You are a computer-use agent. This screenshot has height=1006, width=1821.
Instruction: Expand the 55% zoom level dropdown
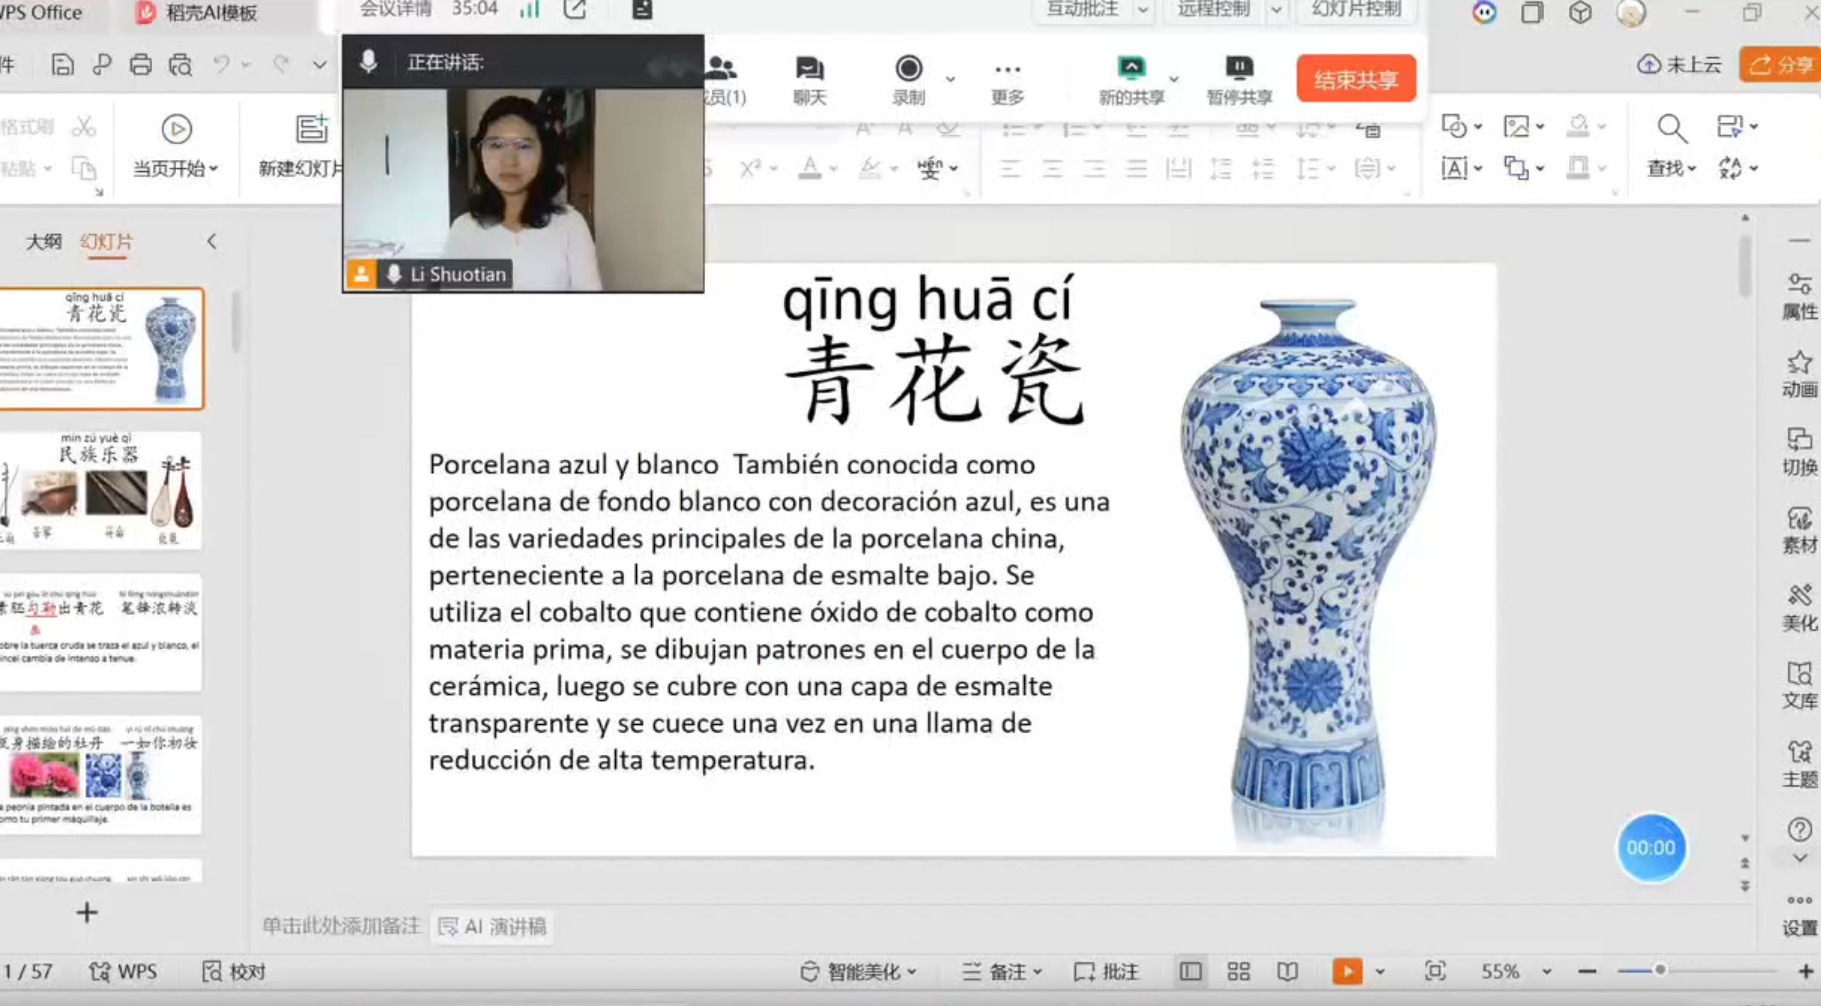tap(1546, 971)
